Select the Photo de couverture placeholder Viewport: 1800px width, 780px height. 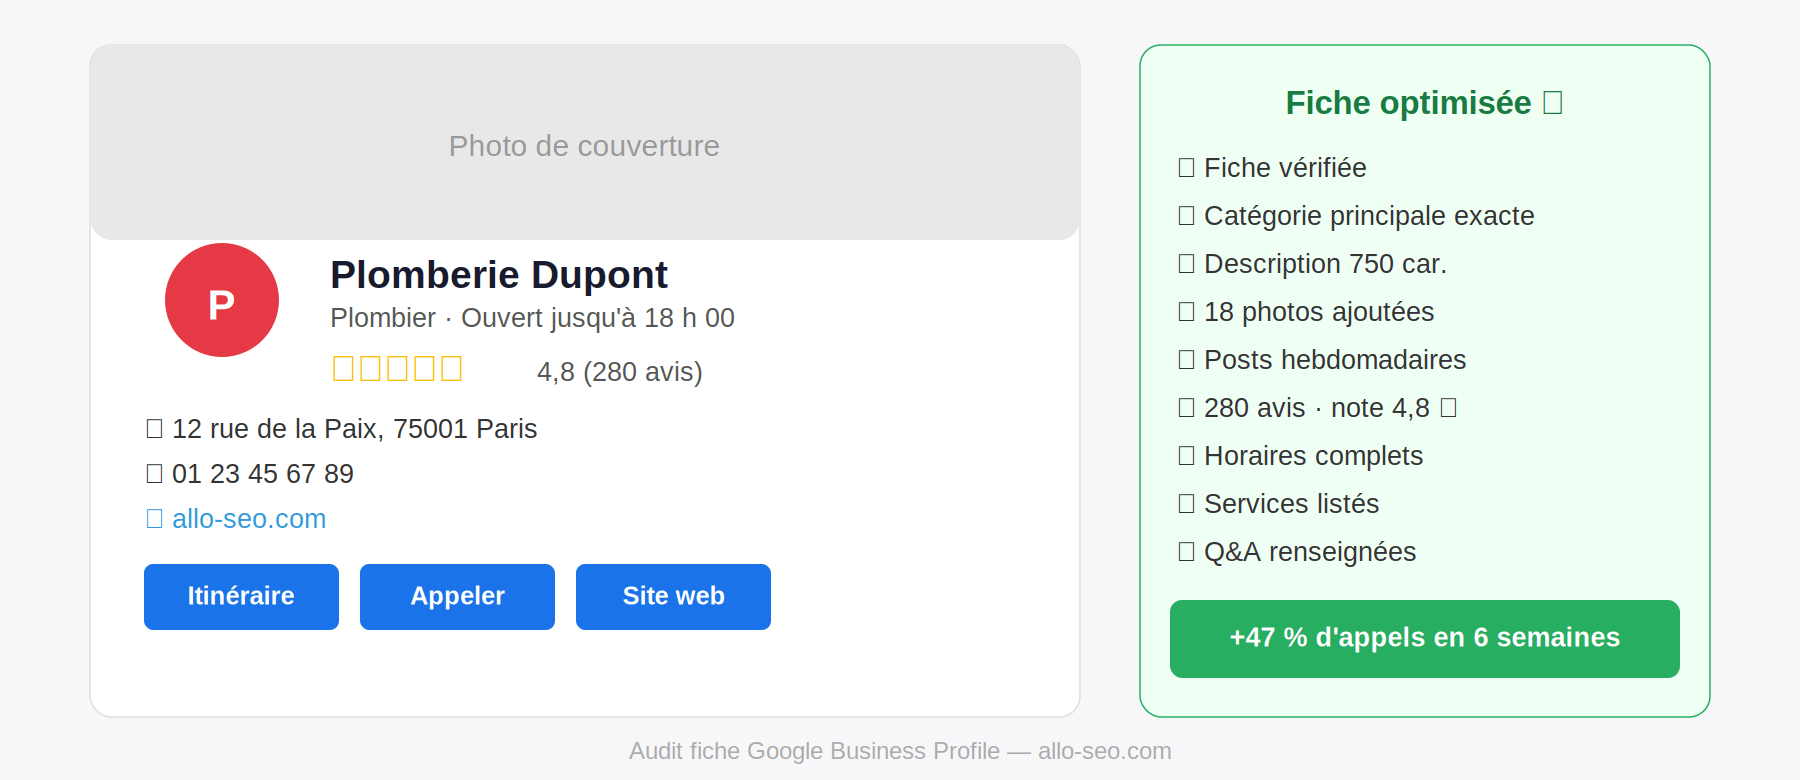[x=585, y=142]
